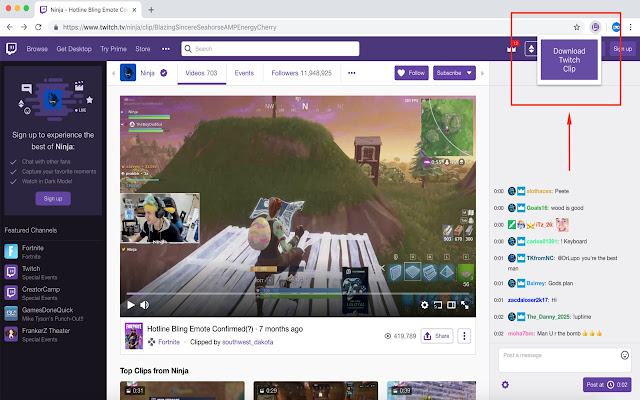
Task: Click the Twitch search field
Action: 270,49
